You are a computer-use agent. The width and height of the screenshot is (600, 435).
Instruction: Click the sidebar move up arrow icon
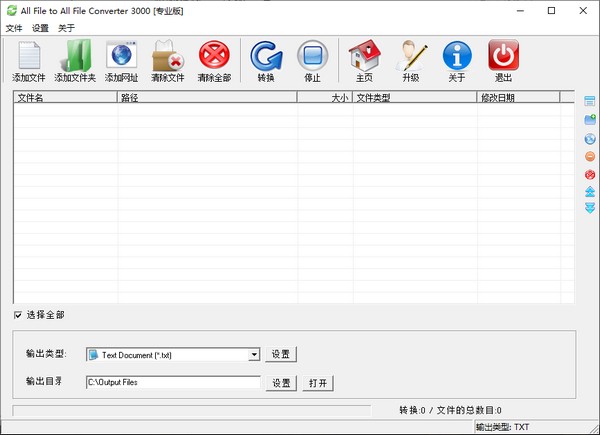click(x=590, y=192)
